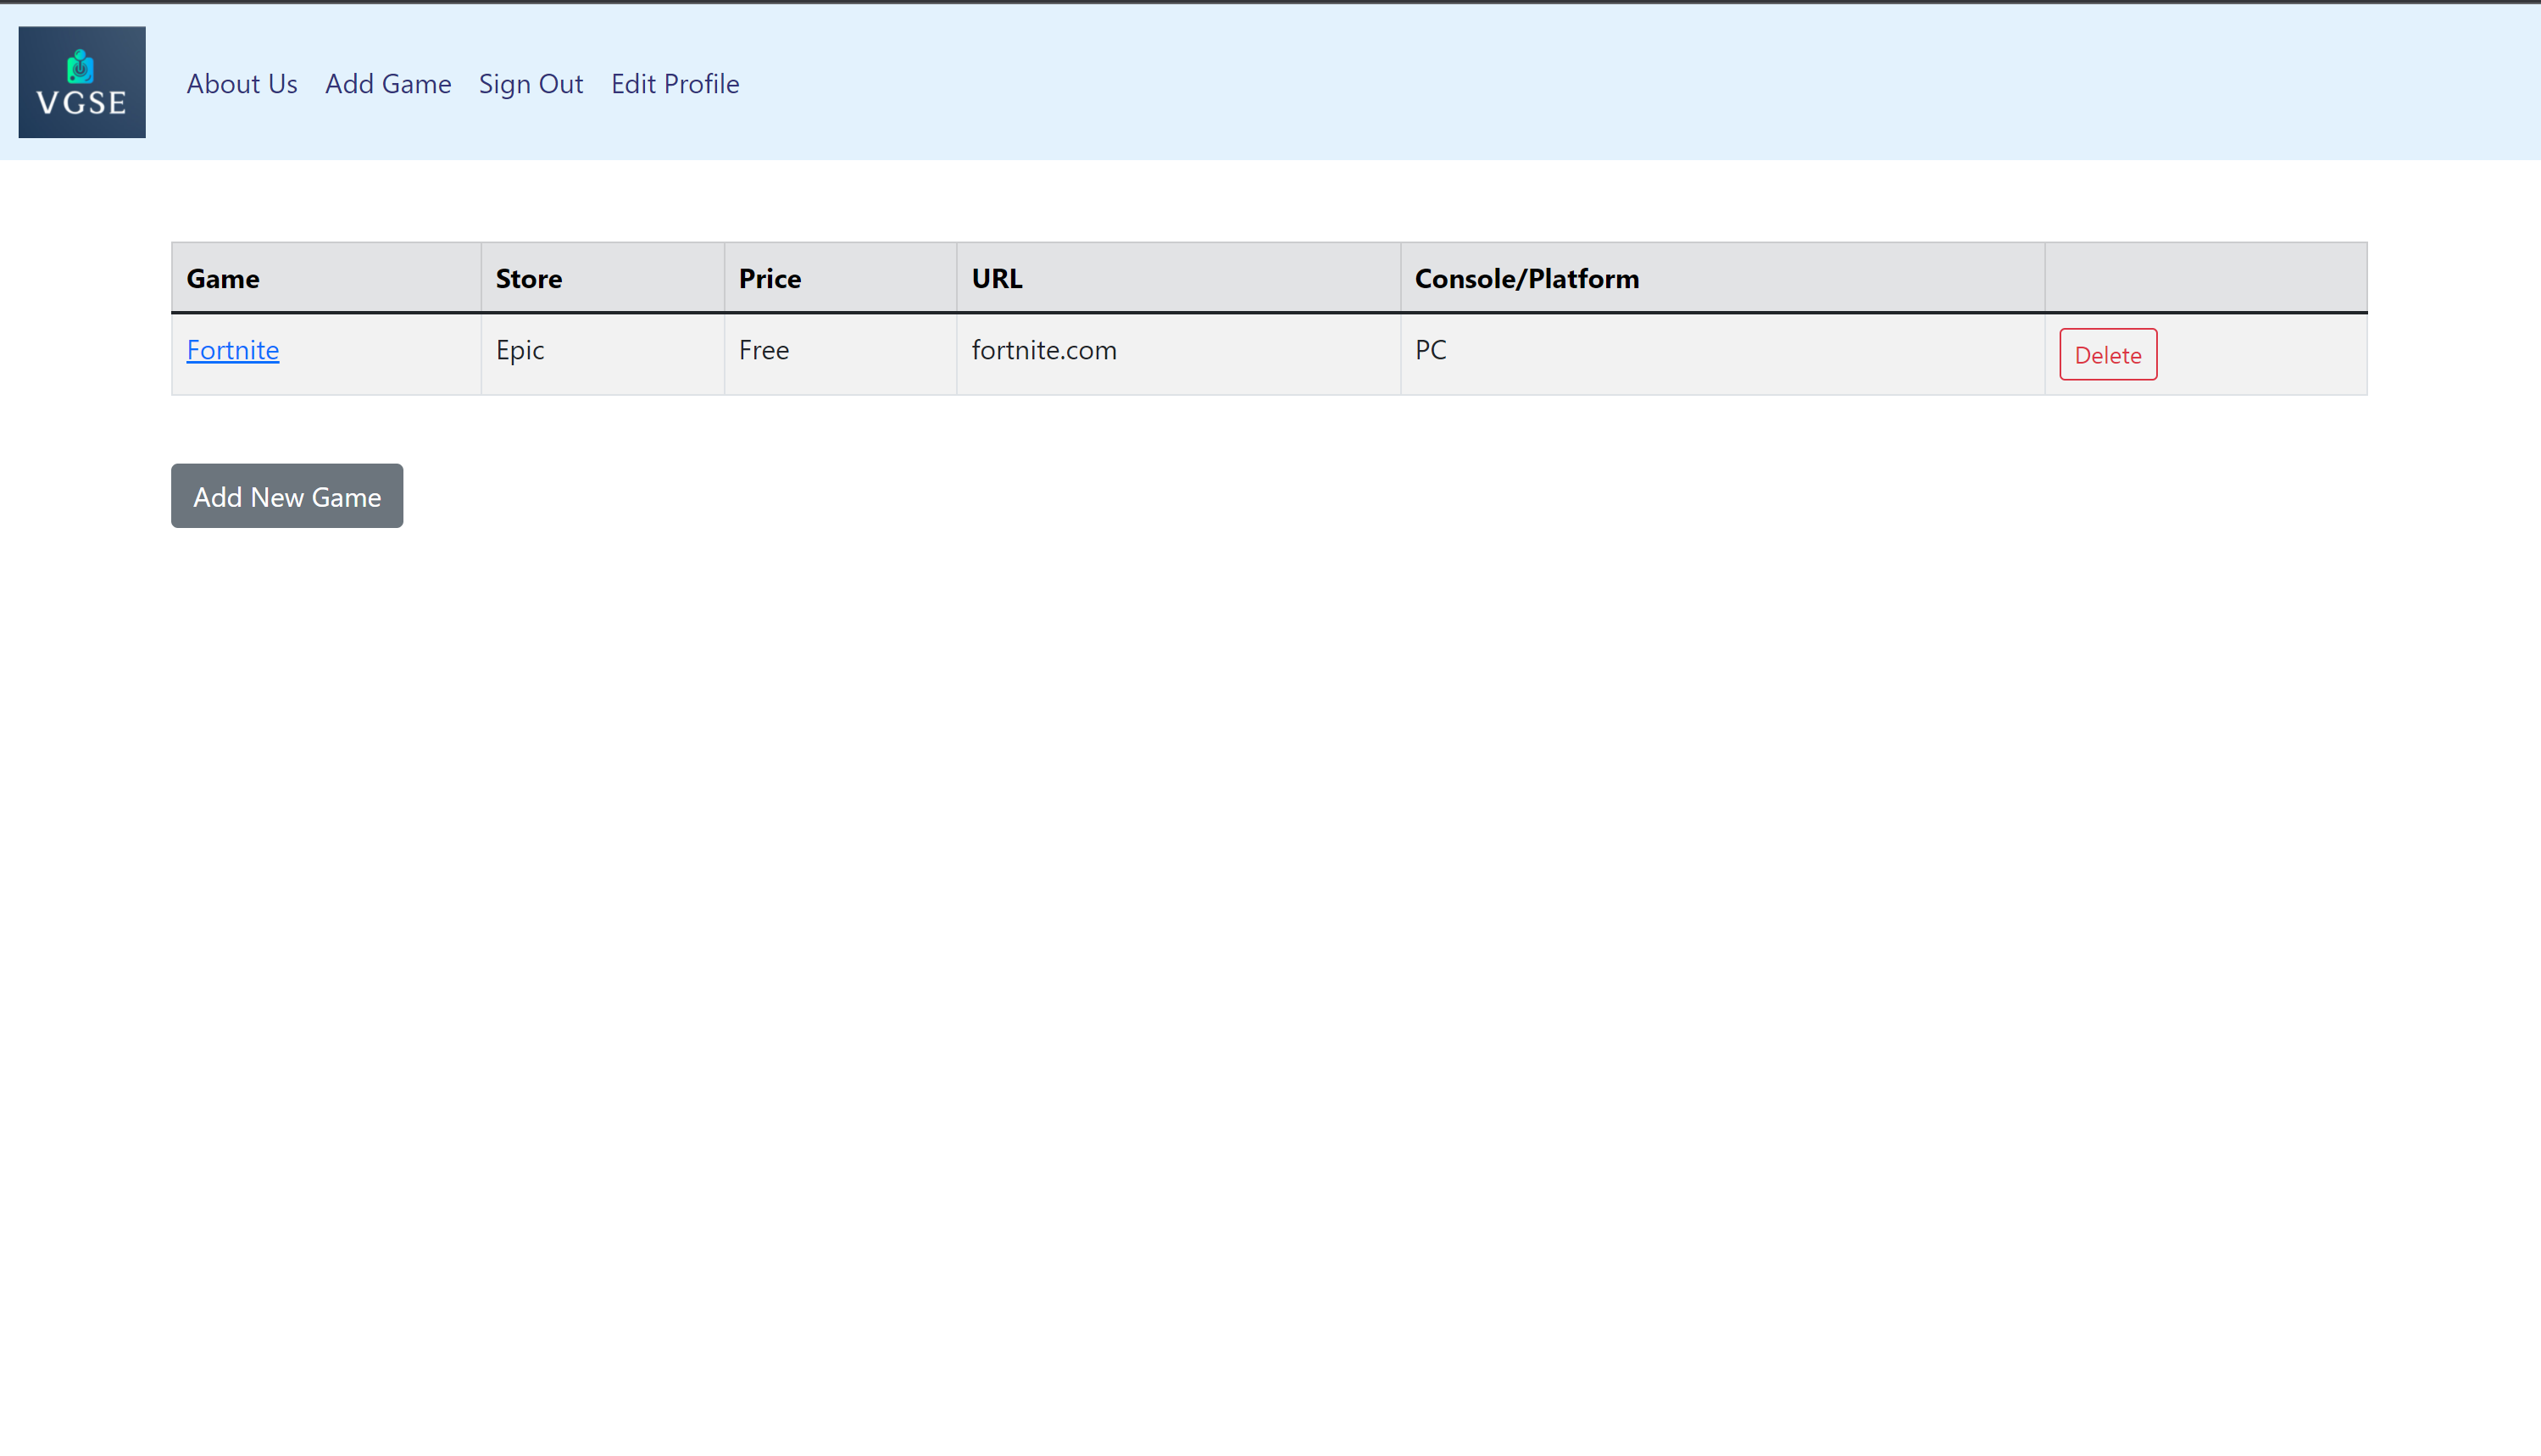Click the Price column header

point(841,278)
